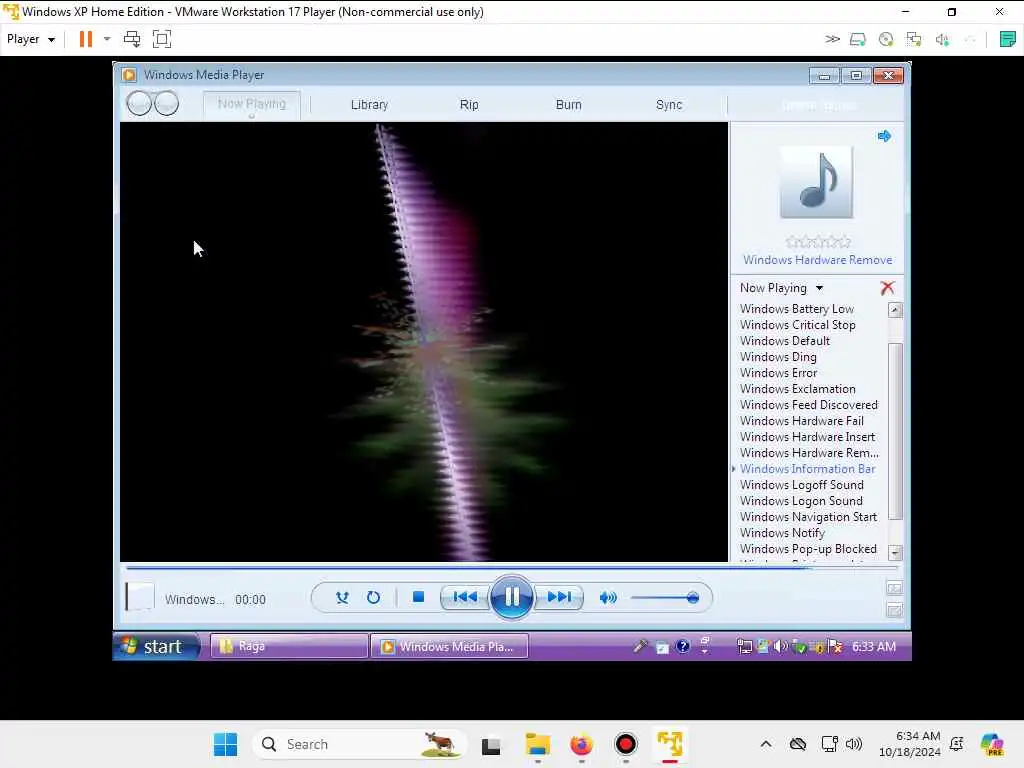Click VMware CD/DVD device icon
Viewport: 1024px width, 768px height.
coord(886,39)
